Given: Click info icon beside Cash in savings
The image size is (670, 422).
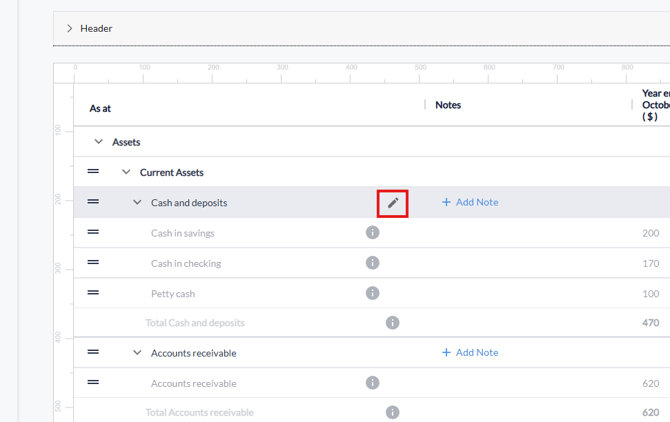Looking at the screenshot, I should point(372,233).
